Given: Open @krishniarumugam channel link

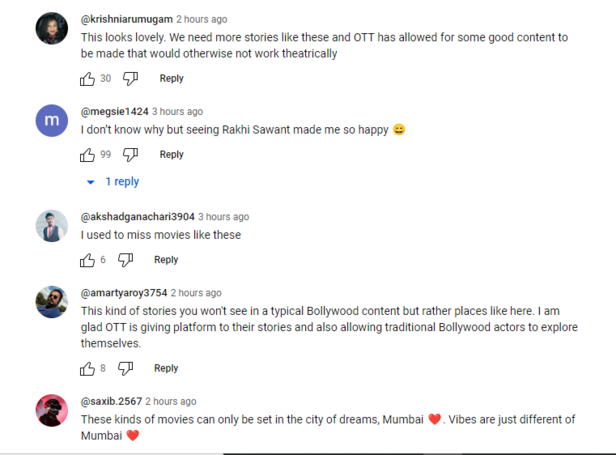Looking at the screenshot, I should 125,19.
